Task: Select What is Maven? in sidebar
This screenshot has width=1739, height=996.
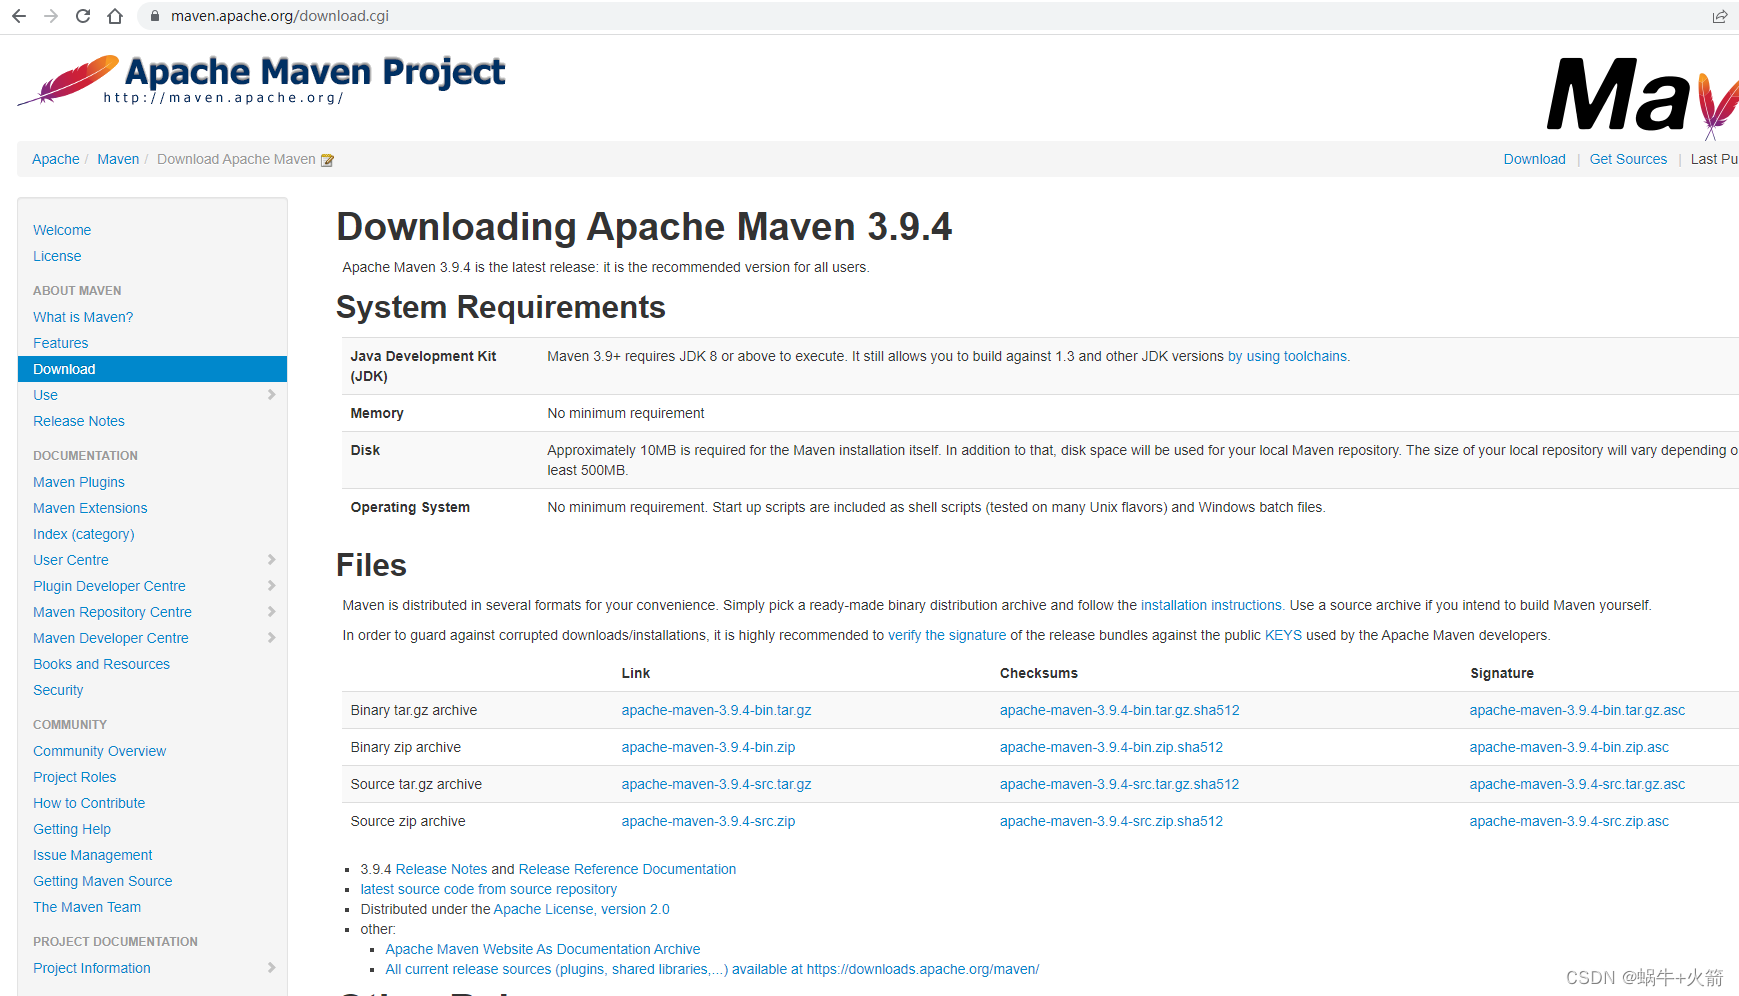Action: click(x=83, y=317)
